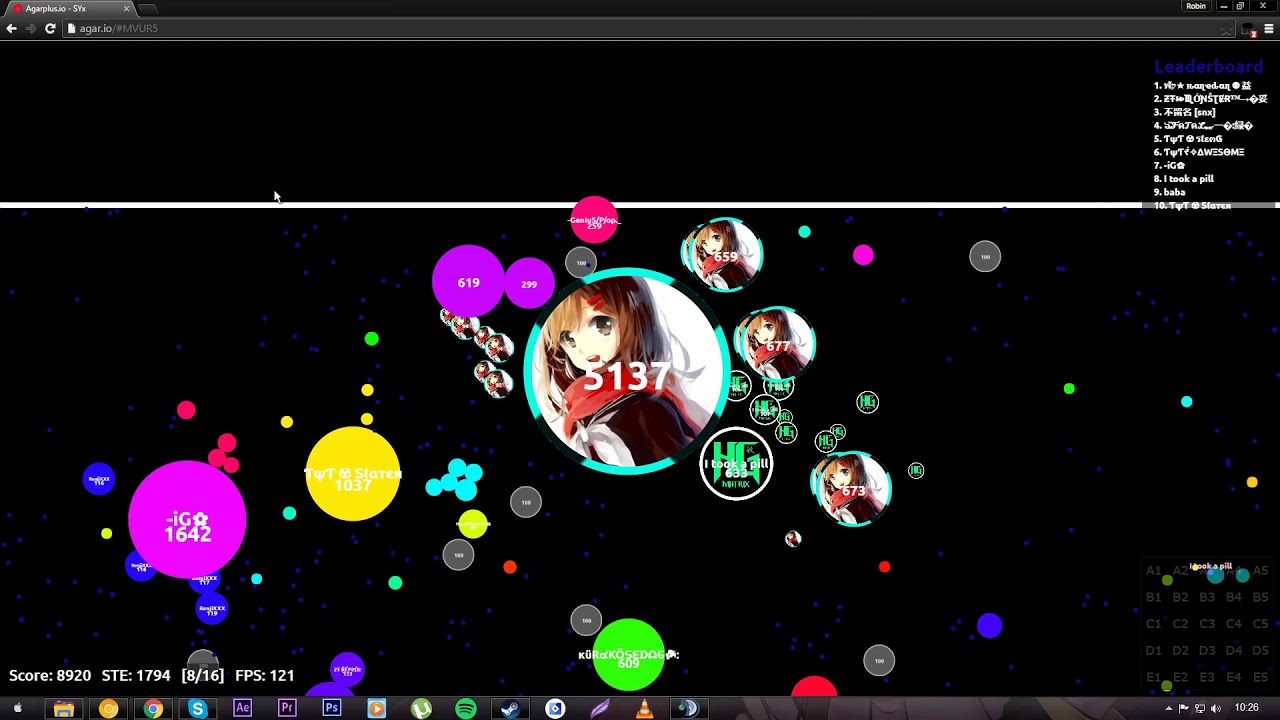This screenshot has height=720, width=1280.
Task: Click minimap sector B1
Action: click(1154, 597)
